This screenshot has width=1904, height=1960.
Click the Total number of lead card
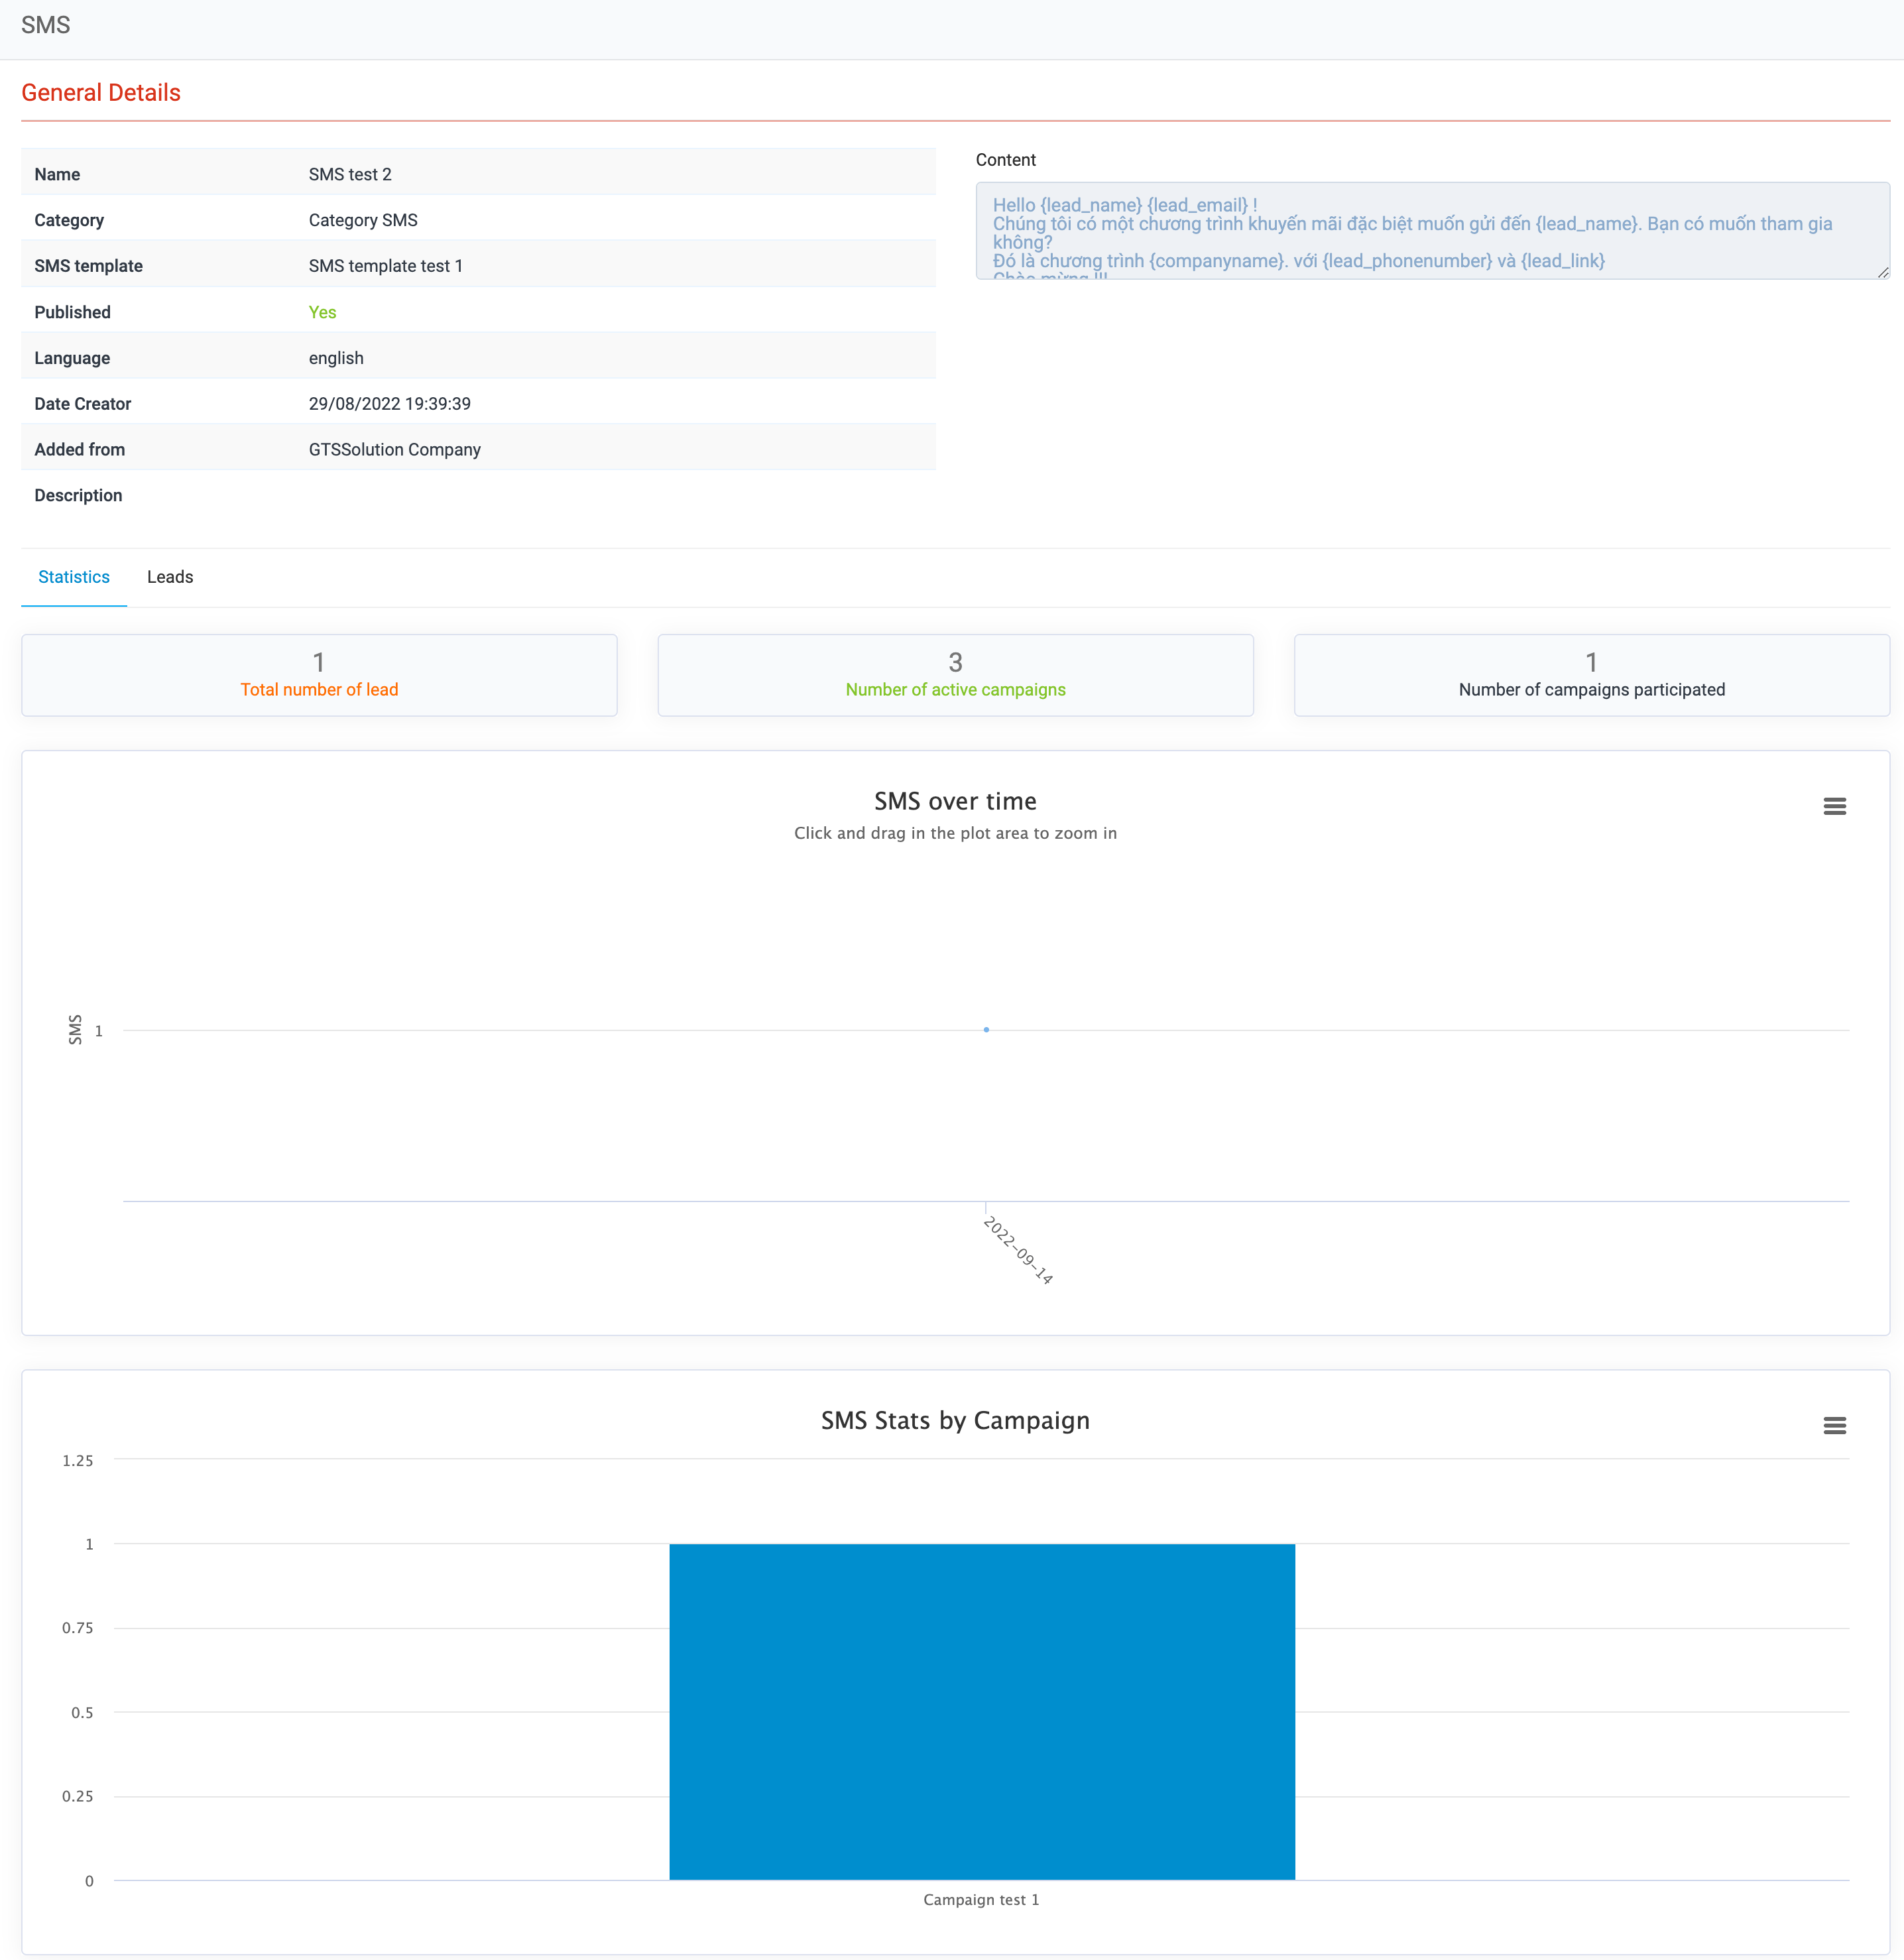319,675
